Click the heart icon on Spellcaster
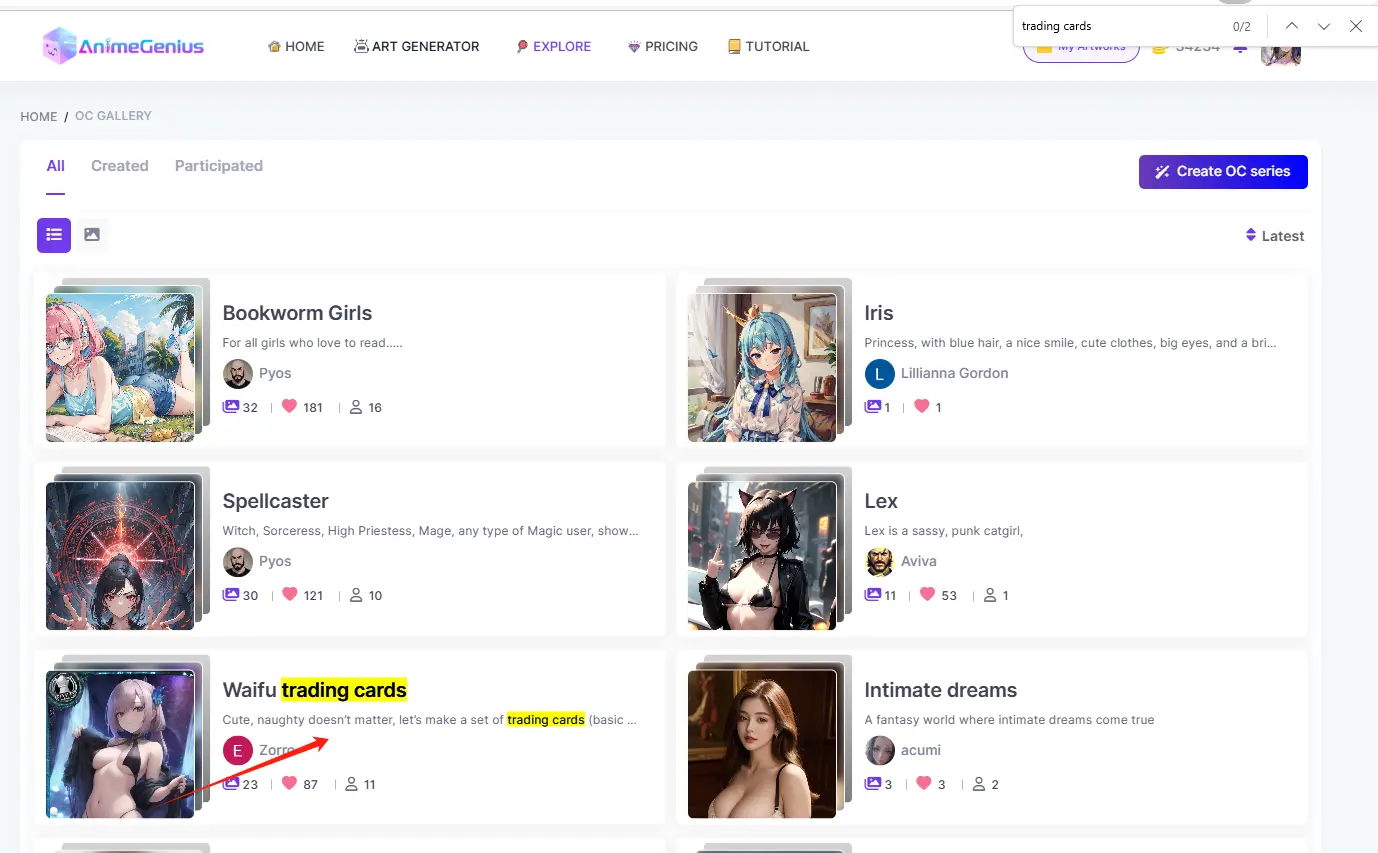The height and width of the screenshot is (853, 1378). pos(290,594)
